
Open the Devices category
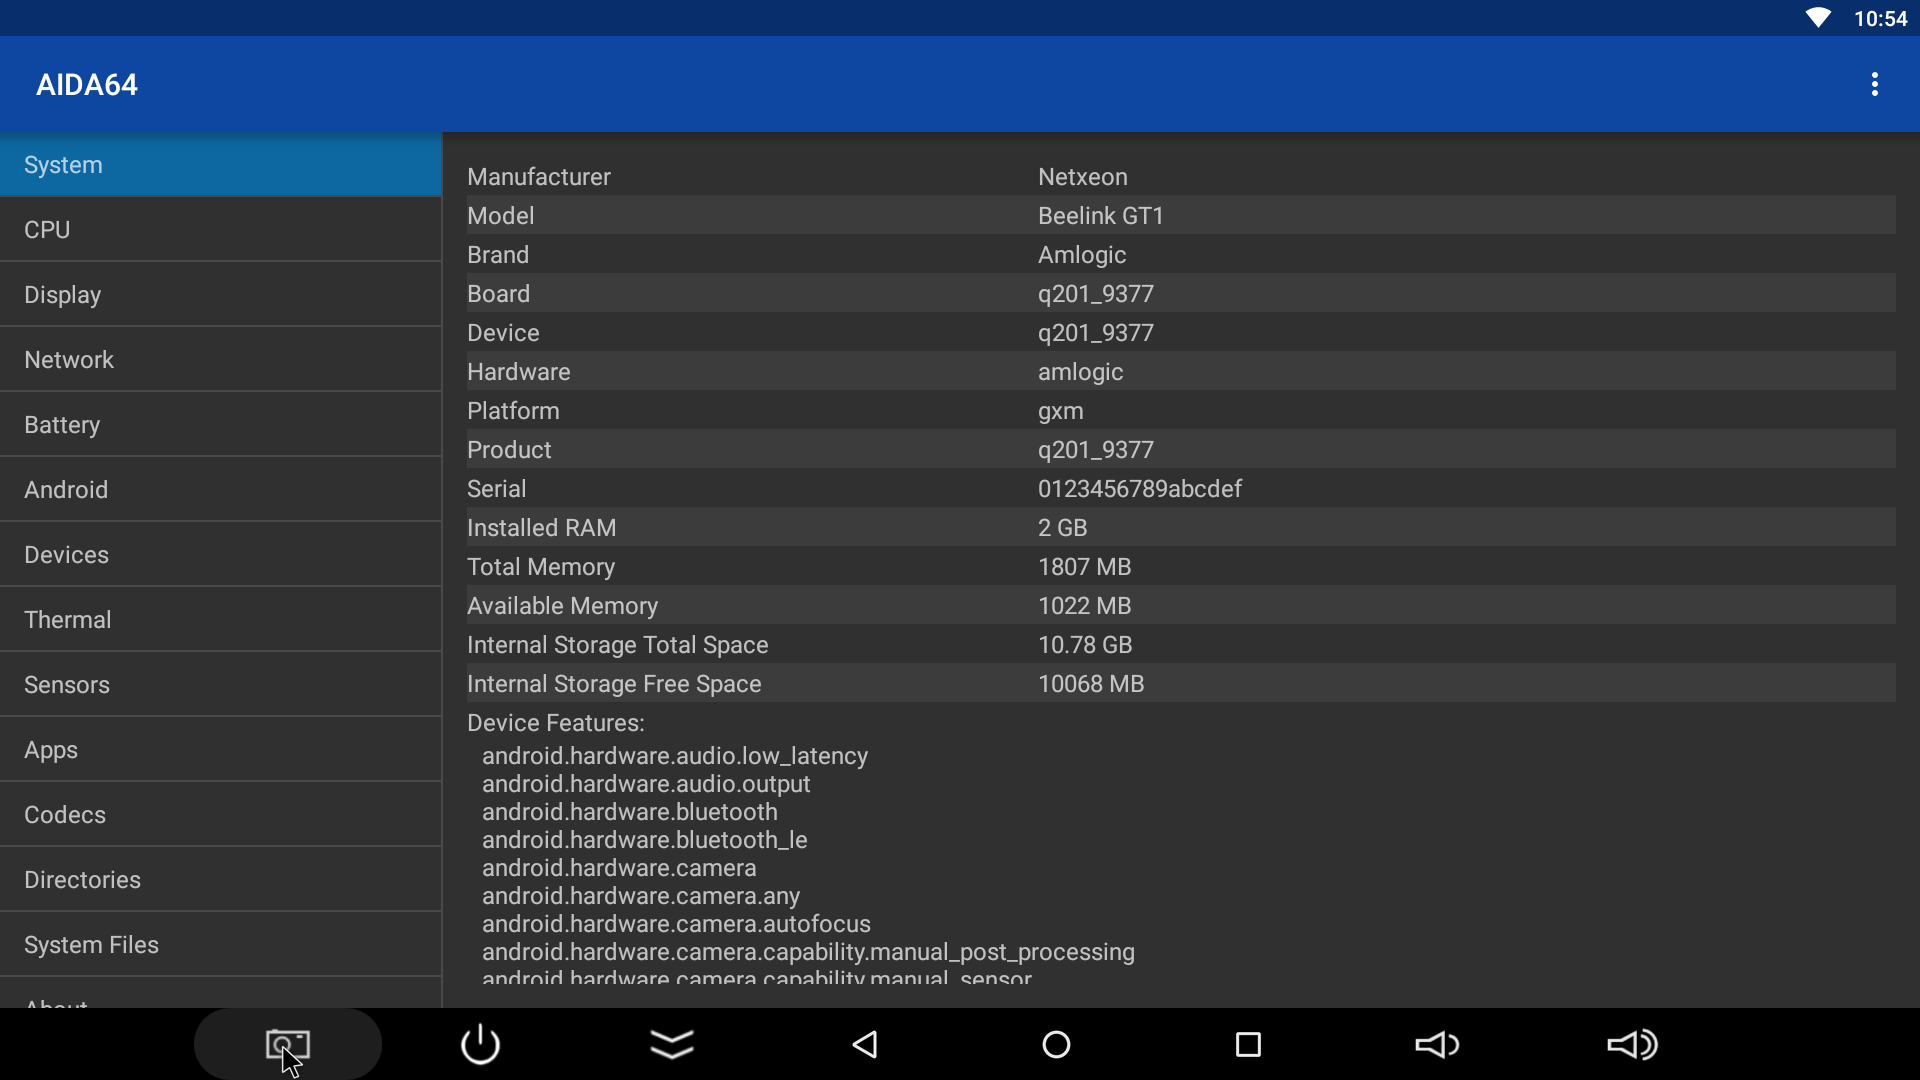(x=221, y=555)
